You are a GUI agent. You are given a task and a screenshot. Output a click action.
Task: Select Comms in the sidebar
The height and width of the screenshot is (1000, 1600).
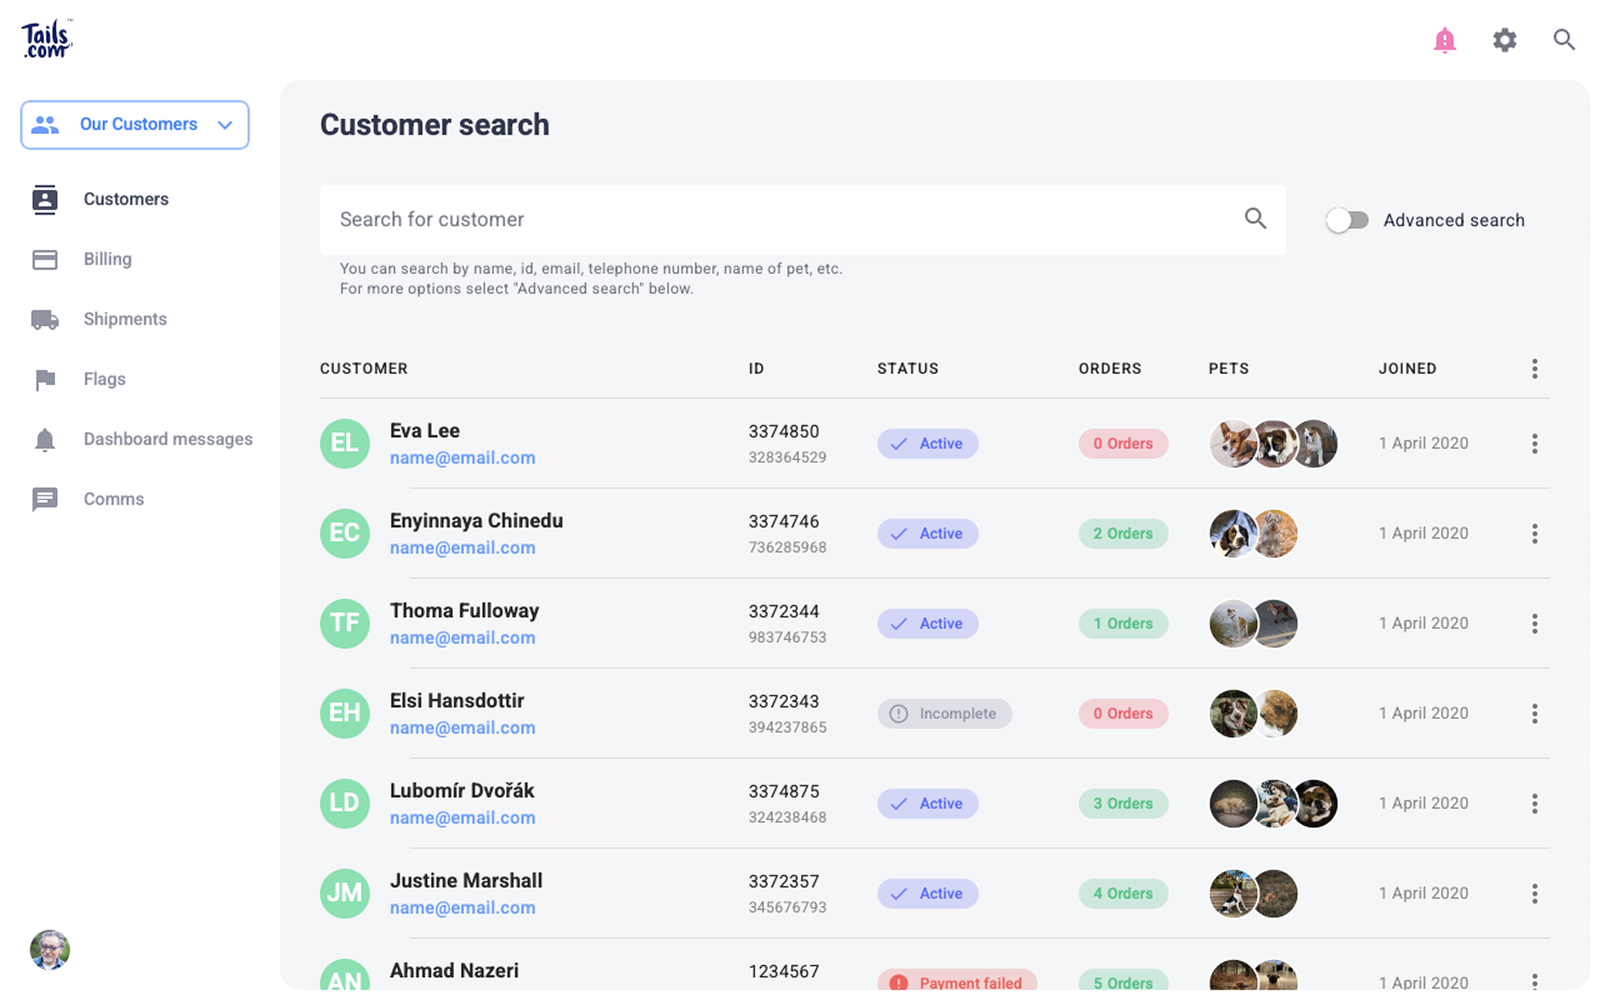pos(113,499)
